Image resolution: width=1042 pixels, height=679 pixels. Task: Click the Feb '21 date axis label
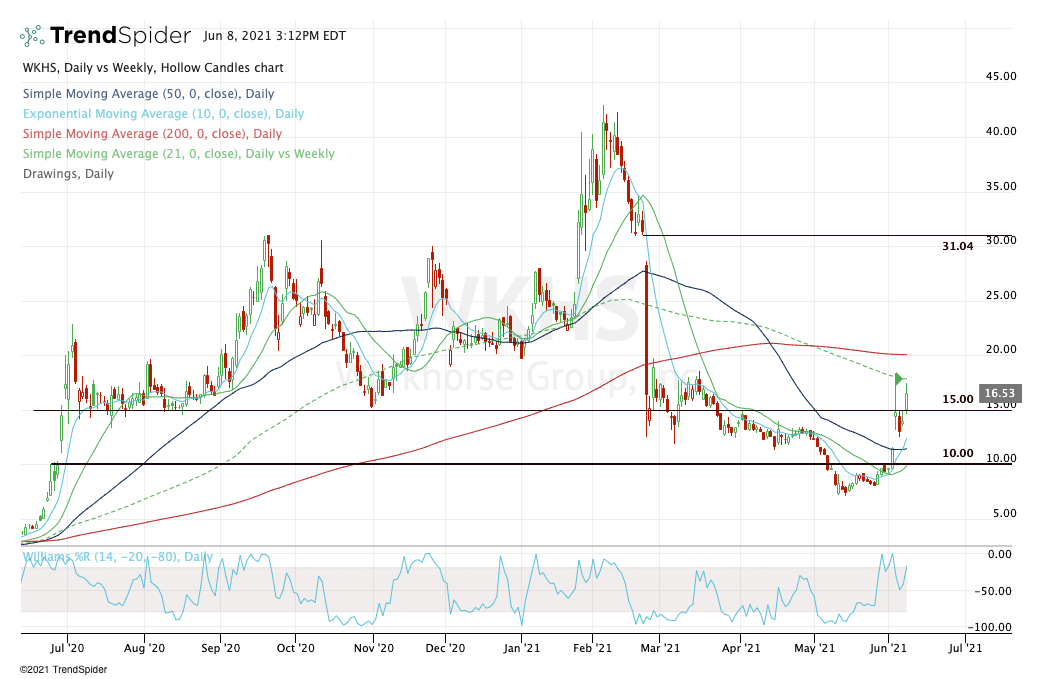592,648
